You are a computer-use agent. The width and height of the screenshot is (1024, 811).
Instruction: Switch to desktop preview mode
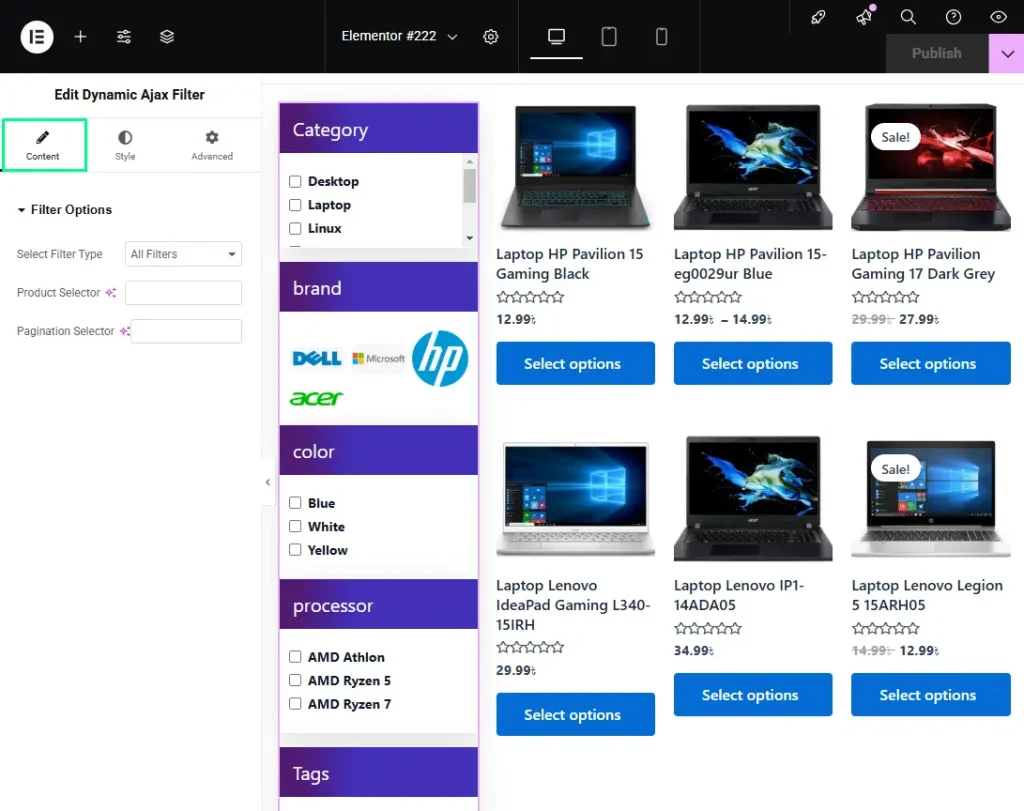pyautogui.click(x=556, y=37)
